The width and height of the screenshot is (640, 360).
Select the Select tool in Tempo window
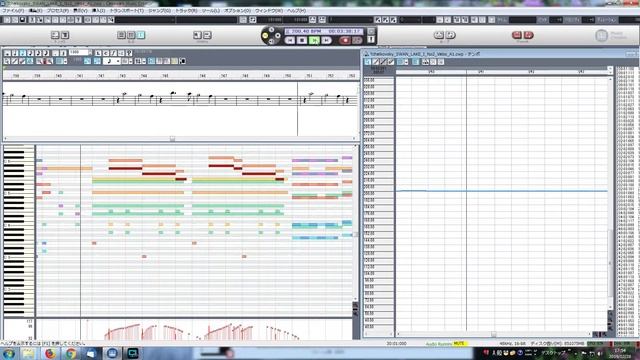coord(368,62)
